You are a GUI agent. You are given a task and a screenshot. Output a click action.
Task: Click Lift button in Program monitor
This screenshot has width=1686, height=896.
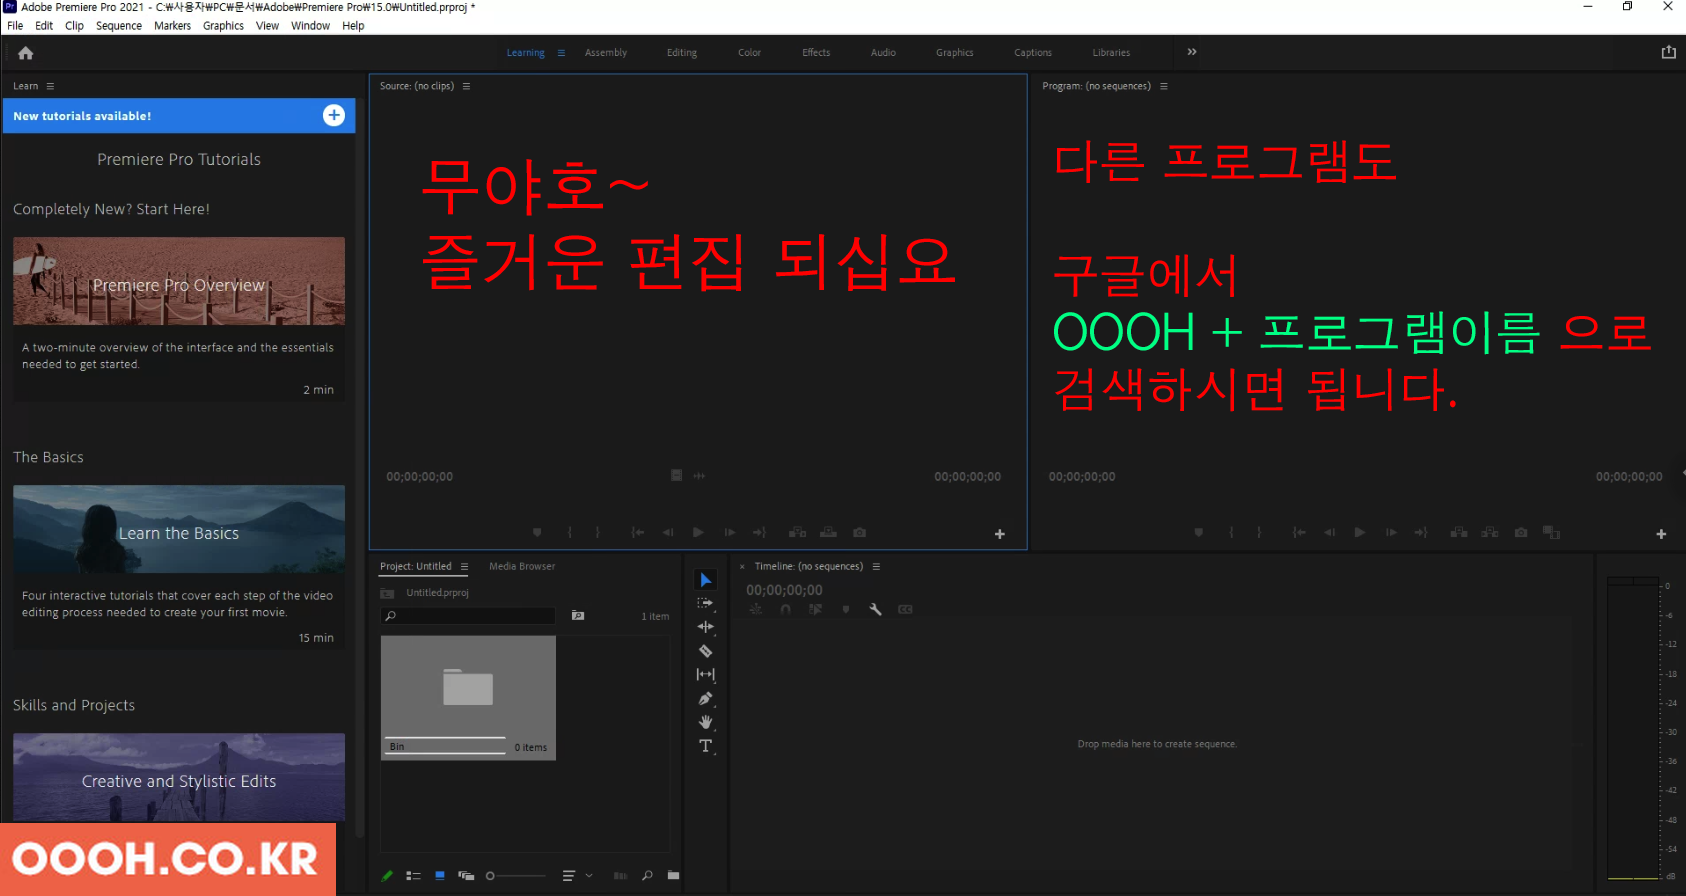[1459, 532]
